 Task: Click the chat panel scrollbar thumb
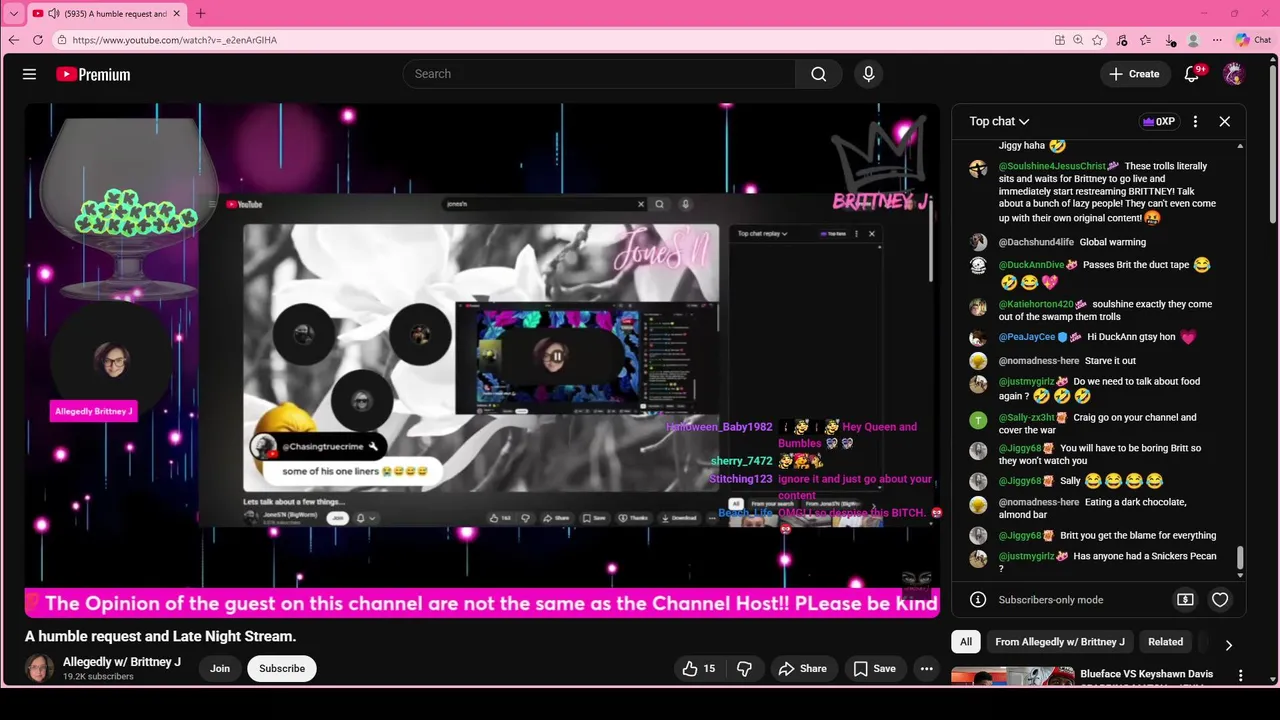point(1240,557)
